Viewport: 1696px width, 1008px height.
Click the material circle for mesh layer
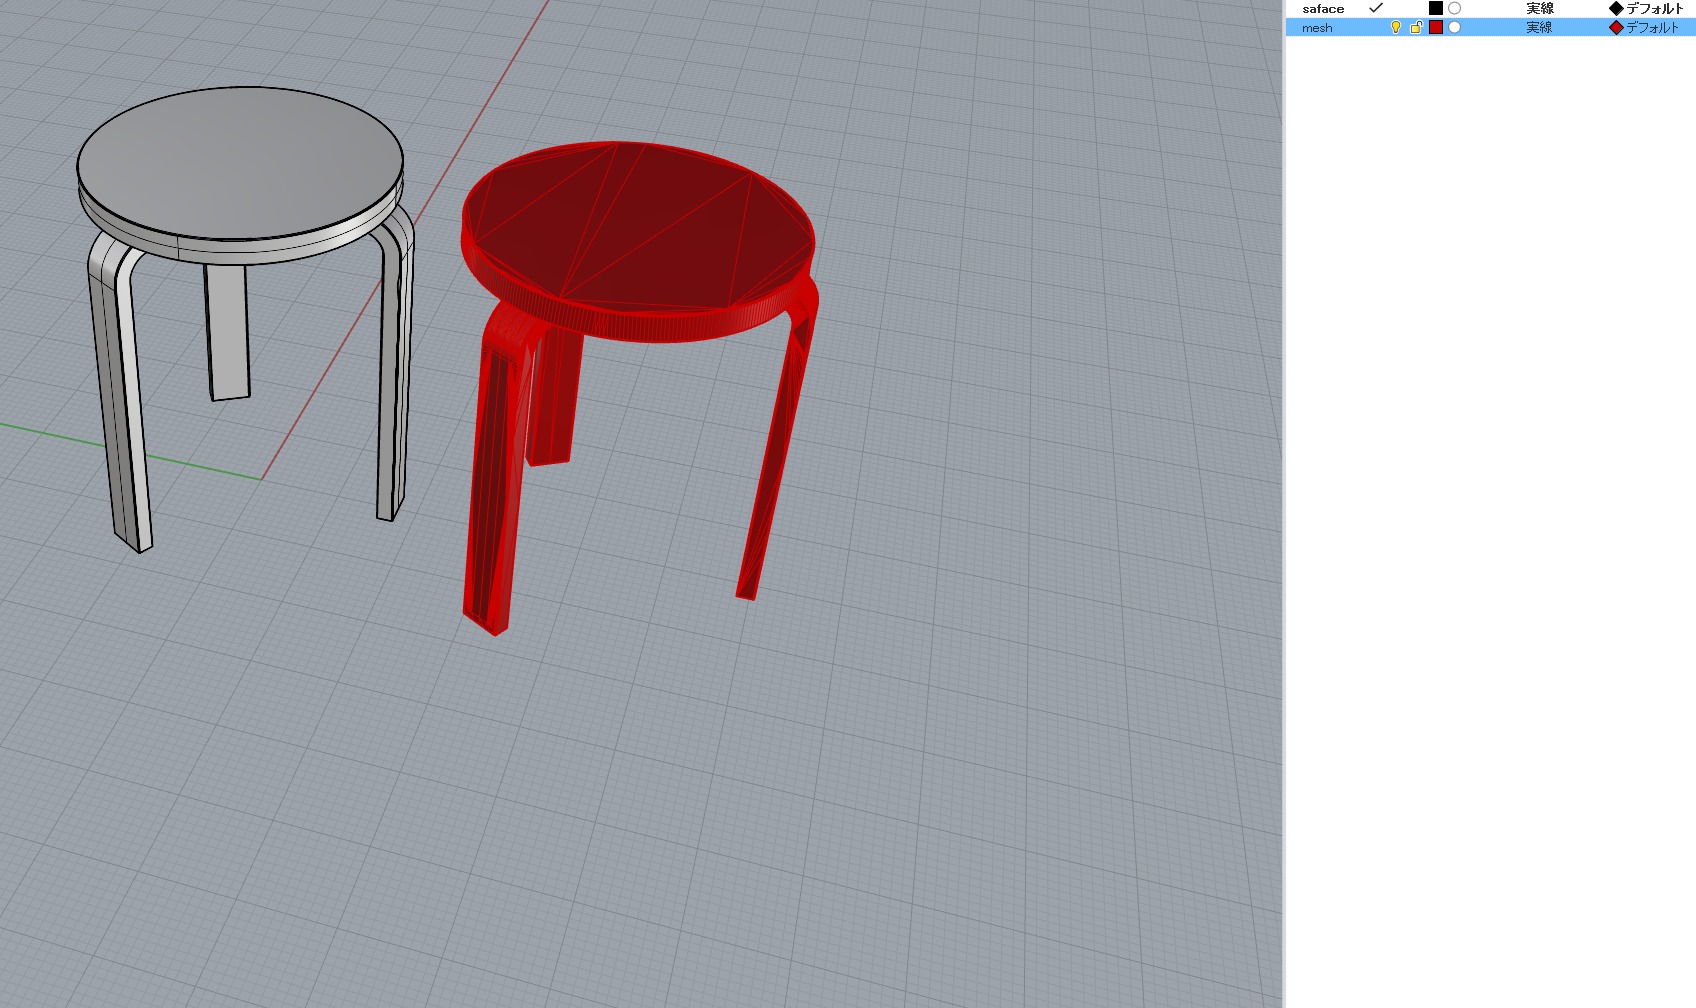click(1455, 28)
